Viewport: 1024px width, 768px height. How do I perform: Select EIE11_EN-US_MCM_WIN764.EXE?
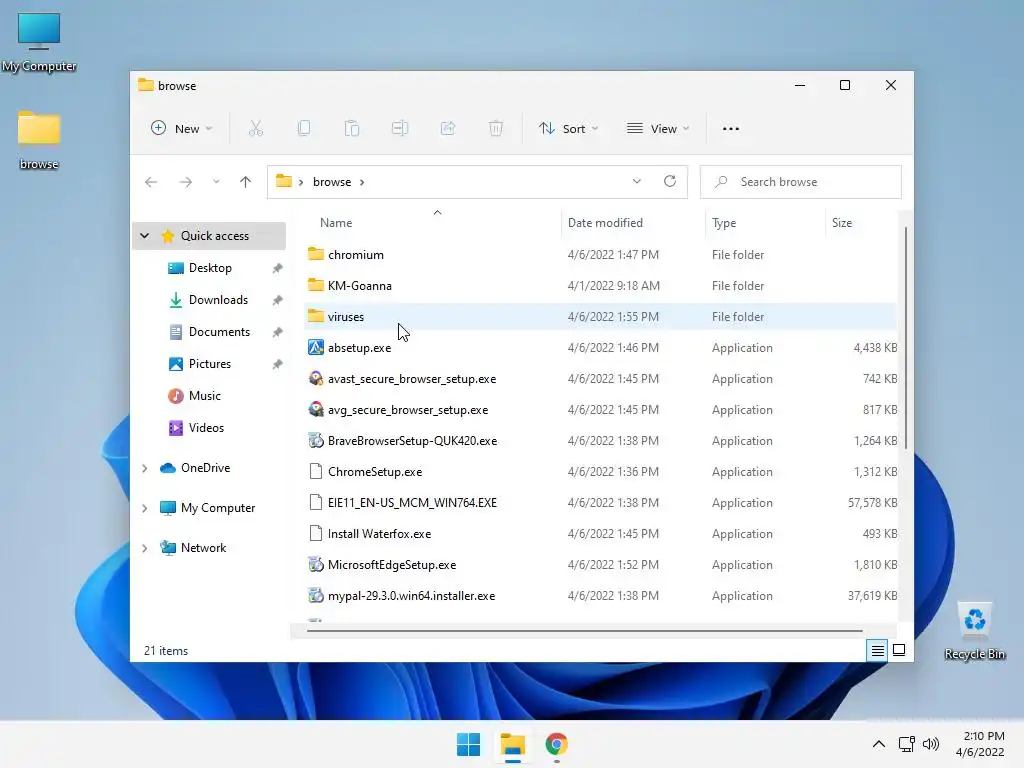601,503
